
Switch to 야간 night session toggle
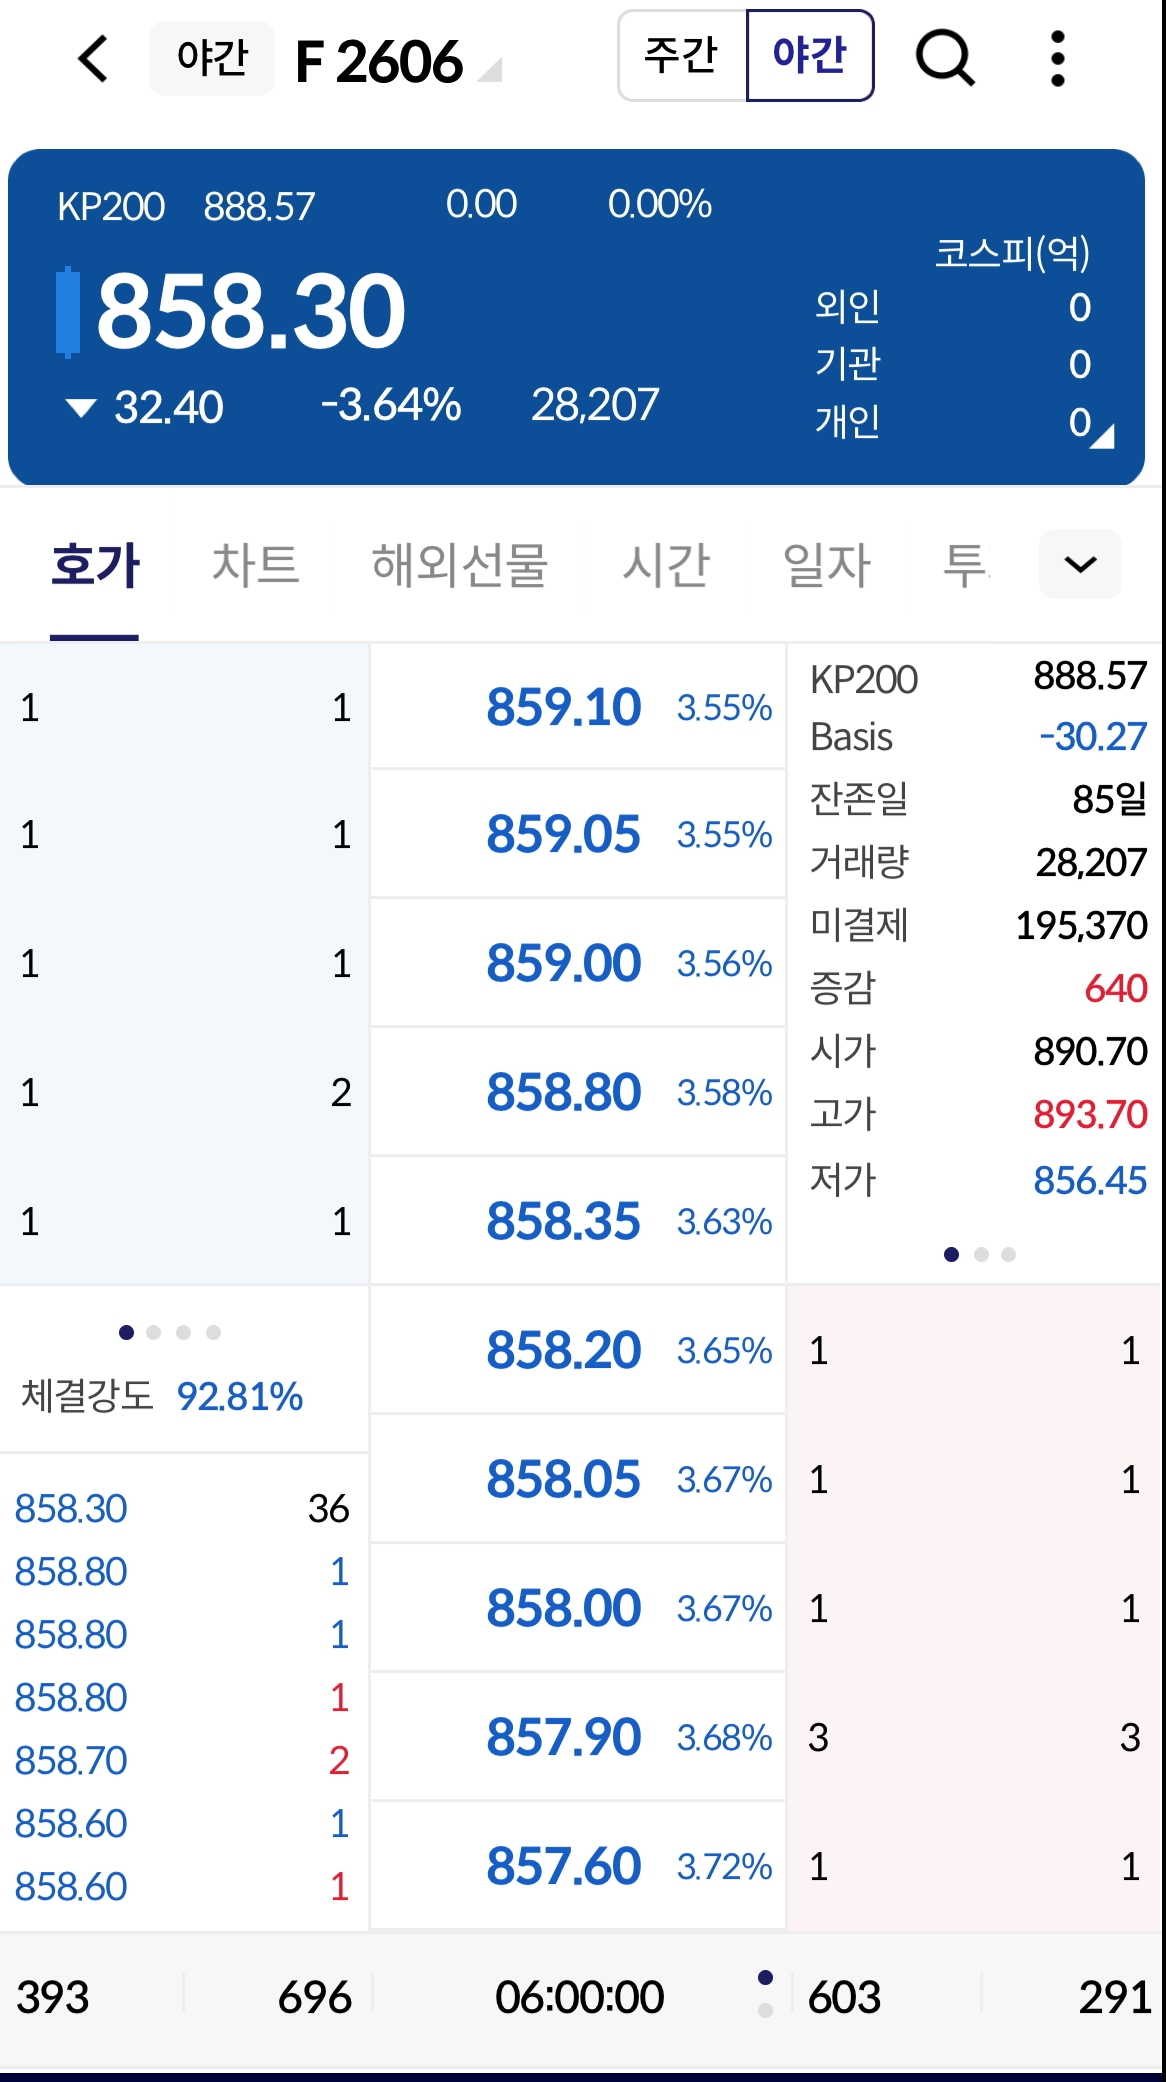click(810, 56)
